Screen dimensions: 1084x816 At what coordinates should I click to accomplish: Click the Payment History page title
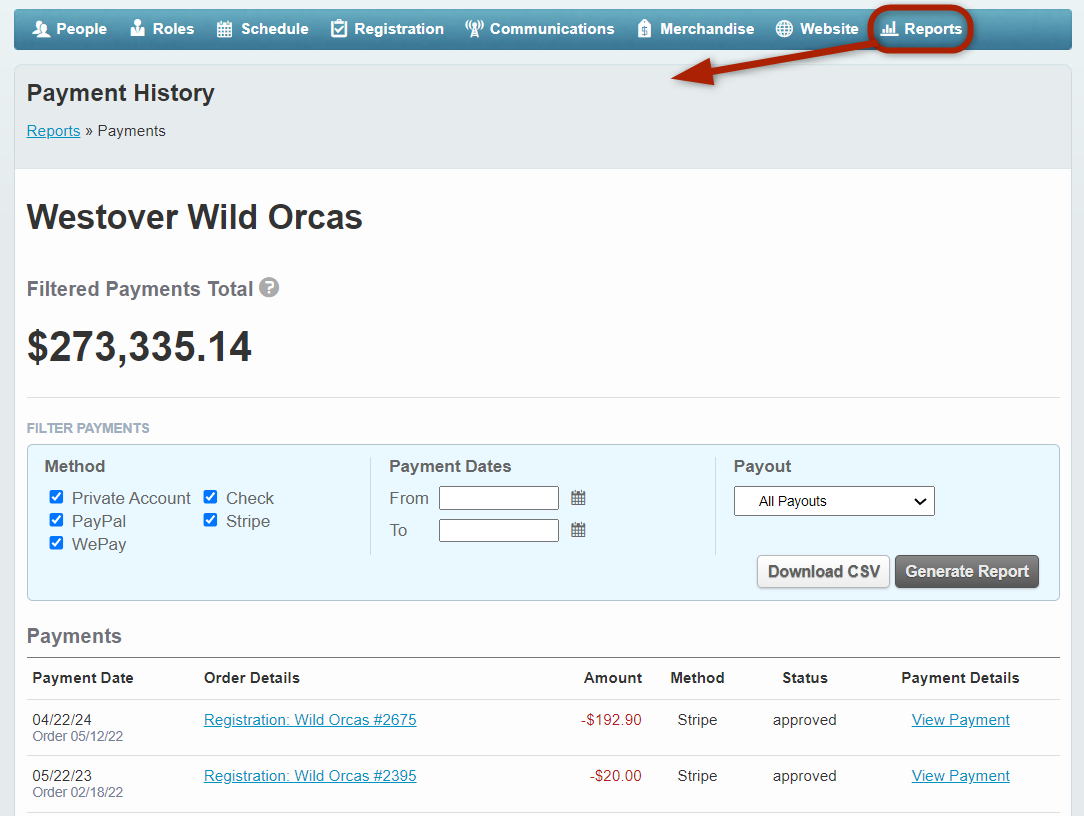pos(121,93)
